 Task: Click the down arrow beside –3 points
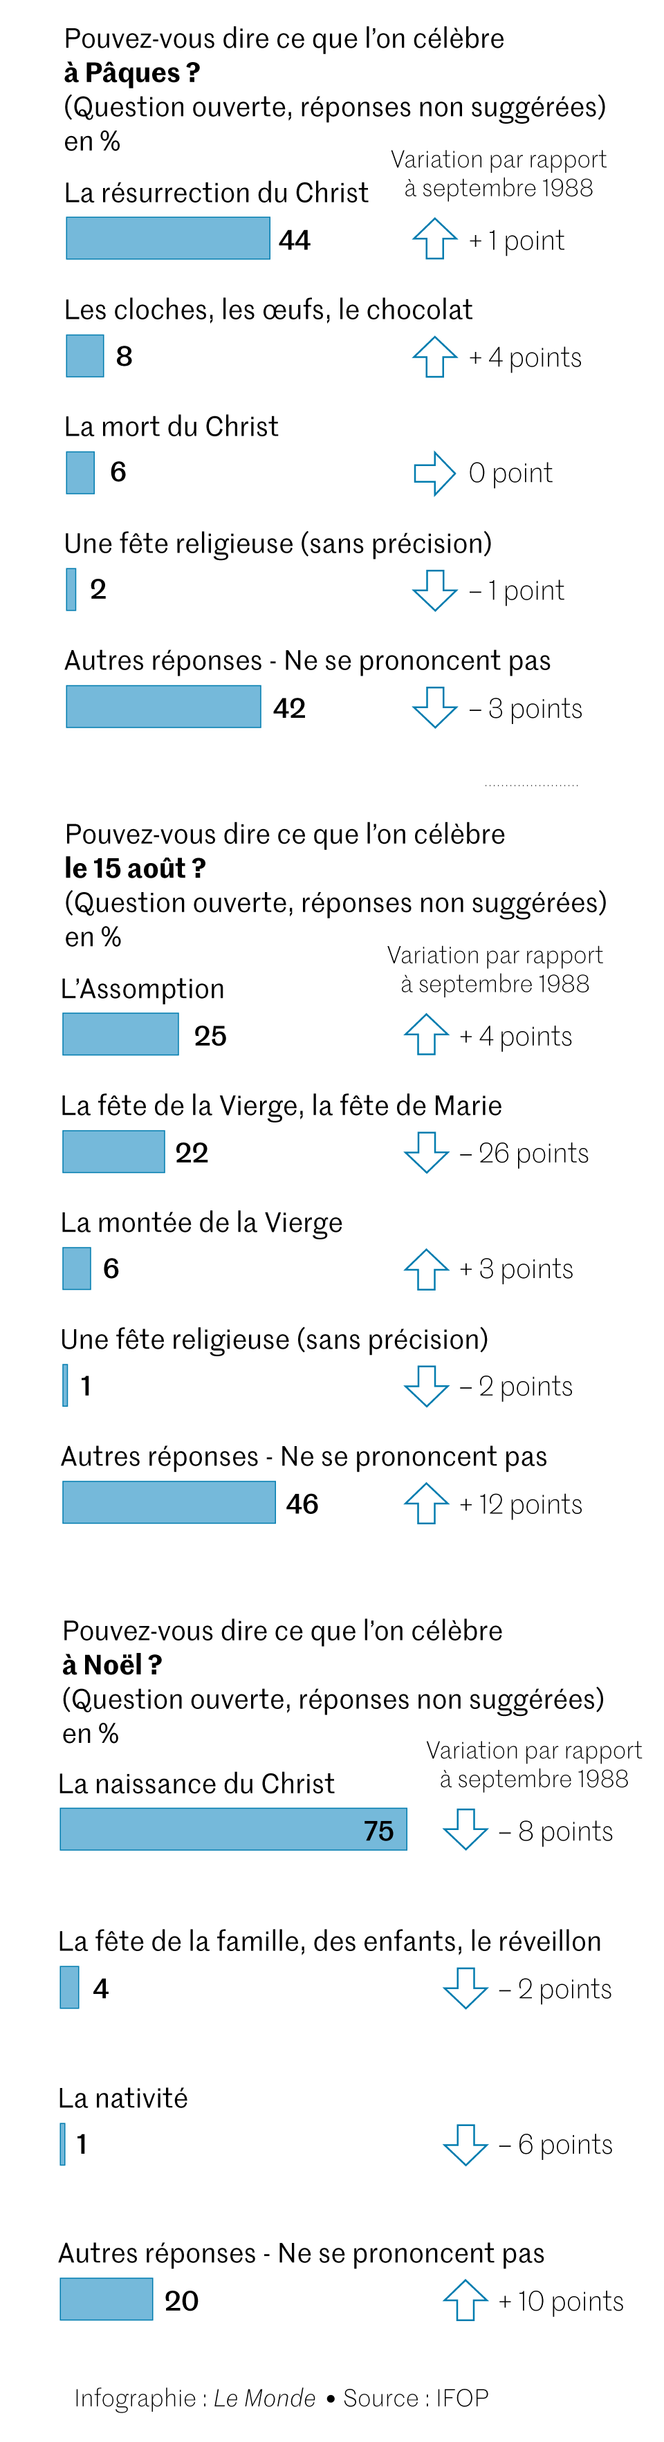435,707
